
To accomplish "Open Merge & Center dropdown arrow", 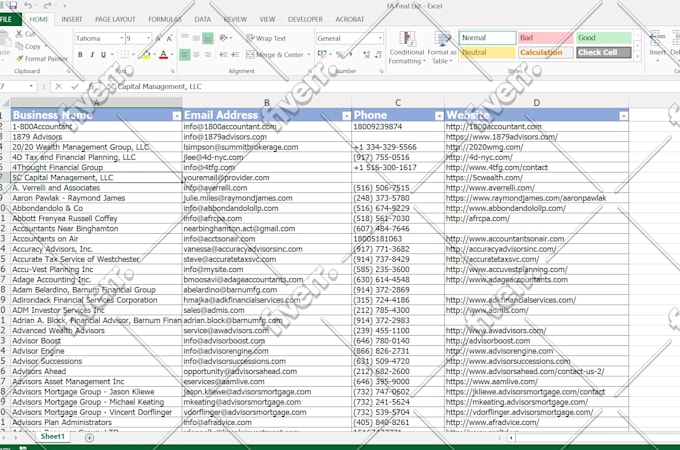I will point(309,55).
